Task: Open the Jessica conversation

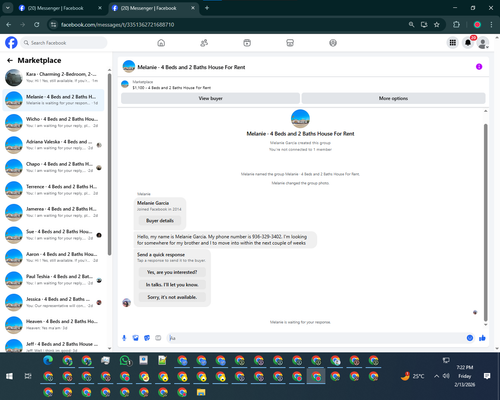Action: click(x=53, y=302)
